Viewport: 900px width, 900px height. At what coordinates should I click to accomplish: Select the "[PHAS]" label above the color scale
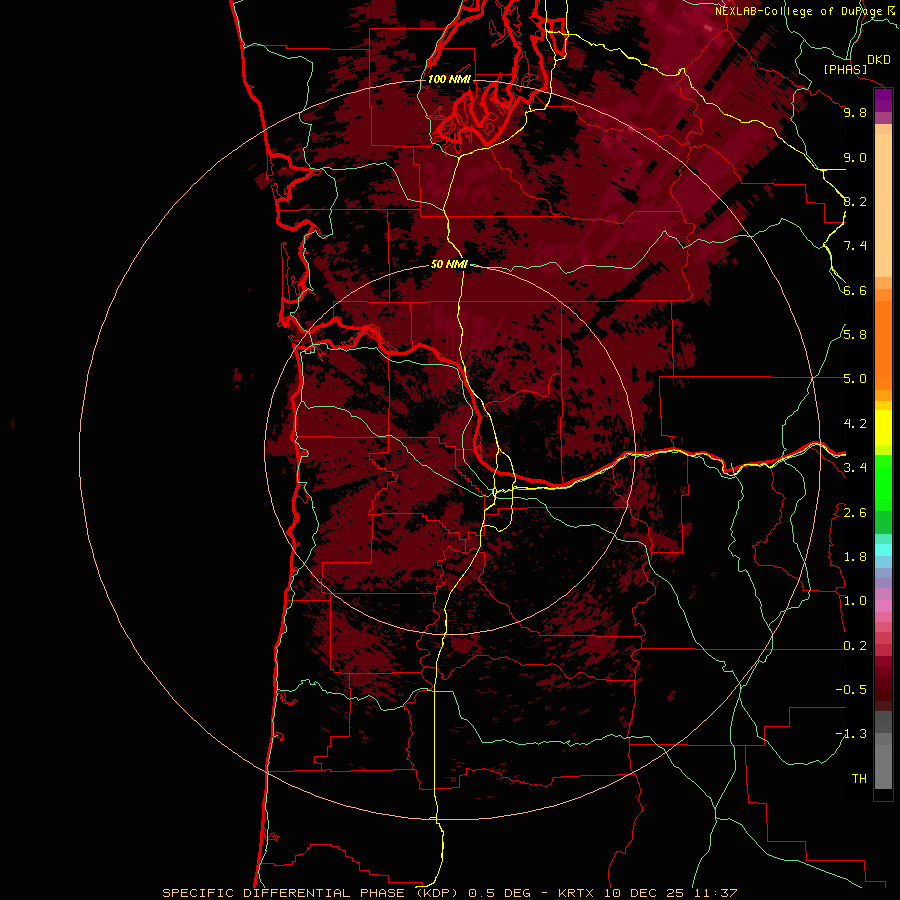[x=845, y=69]
